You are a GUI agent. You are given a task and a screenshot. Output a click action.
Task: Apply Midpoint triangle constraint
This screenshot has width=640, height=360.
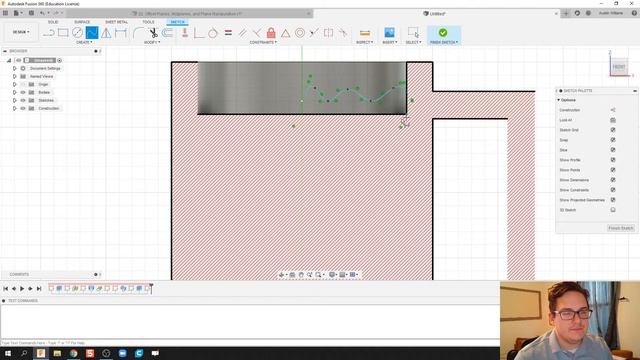click(285, 33)
